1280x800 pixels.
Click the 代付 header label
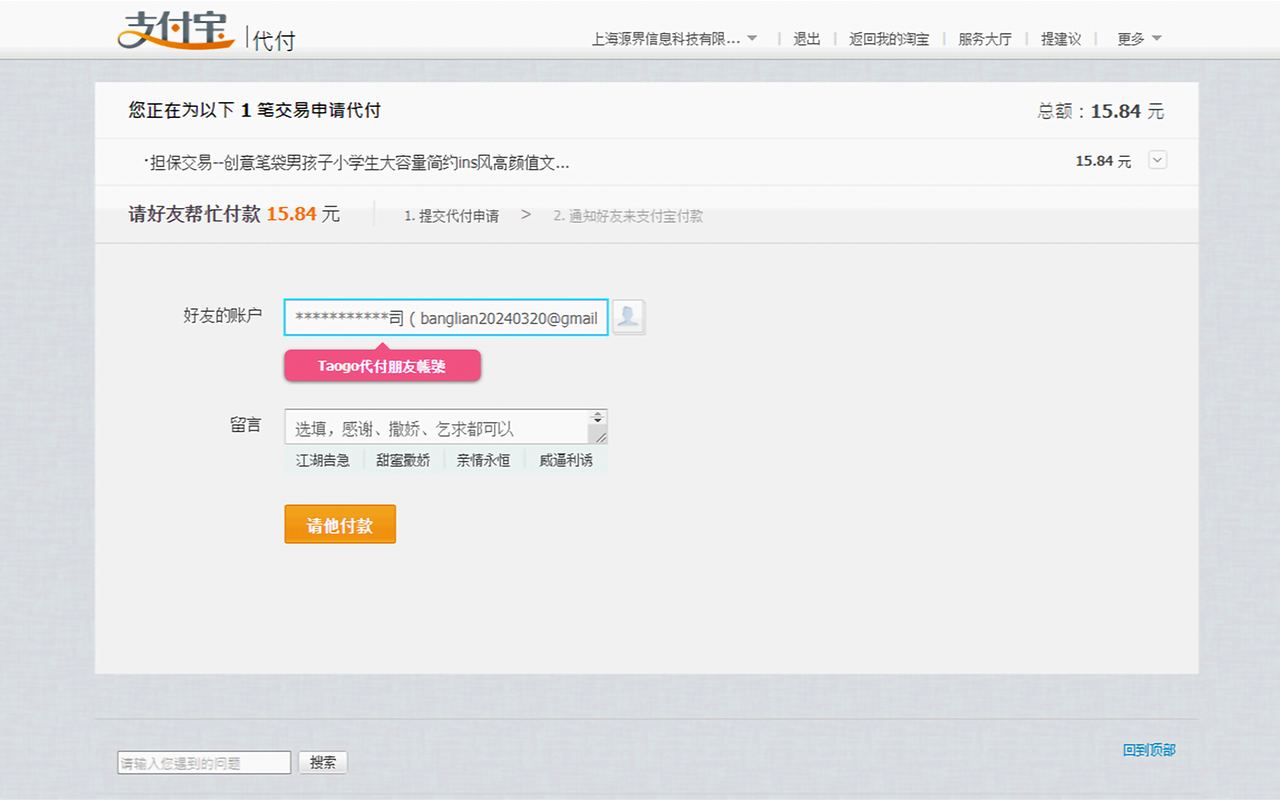tap(274, 40)
